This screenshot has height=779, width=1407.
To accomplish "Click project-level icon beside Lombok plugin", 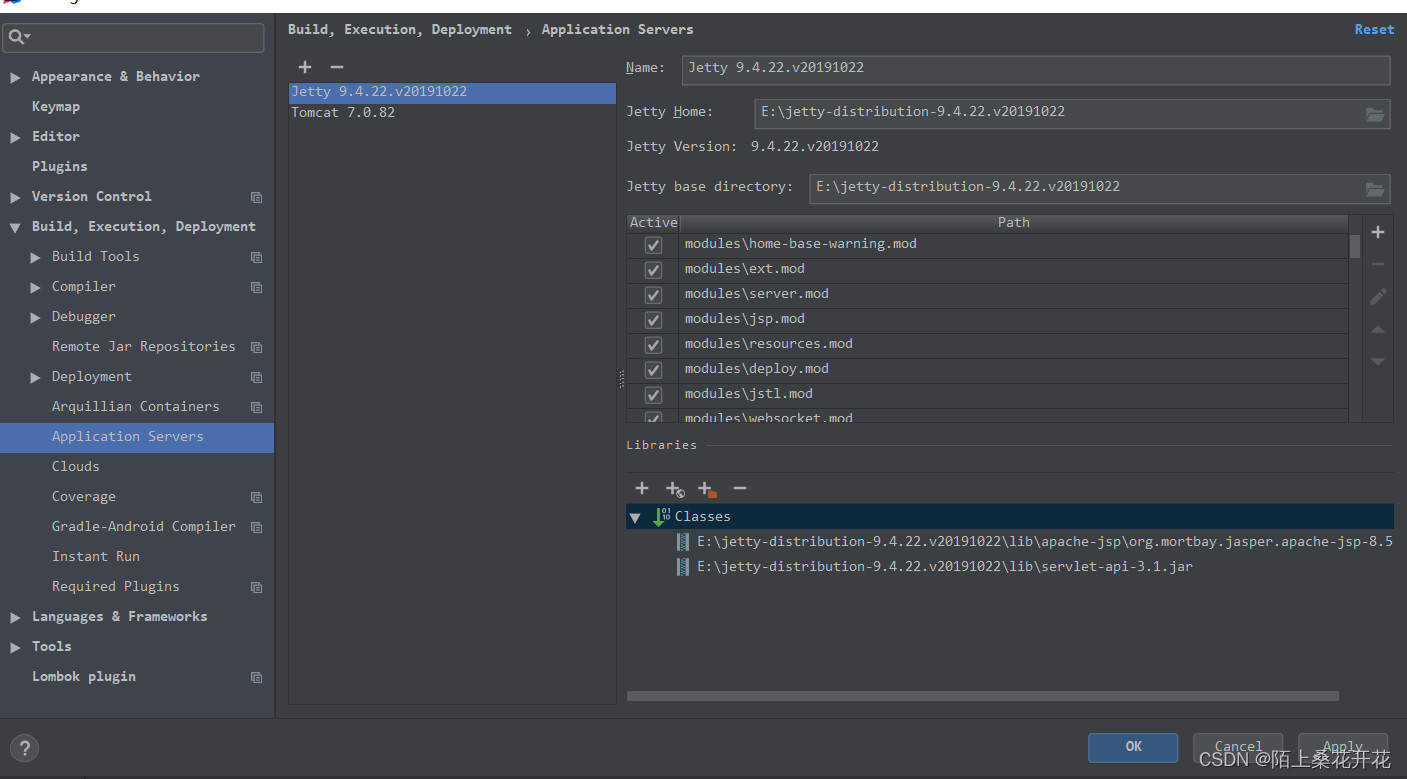I will 256,677.
